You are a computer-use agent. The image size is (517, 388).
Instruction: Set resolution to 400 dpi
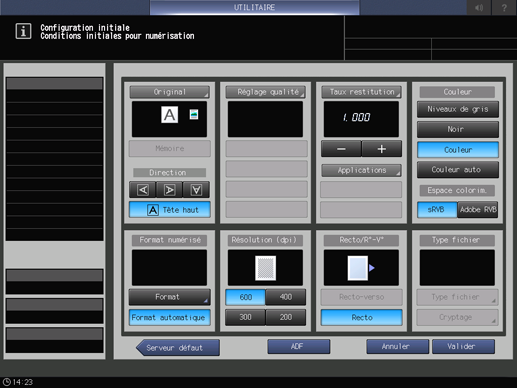286,297
